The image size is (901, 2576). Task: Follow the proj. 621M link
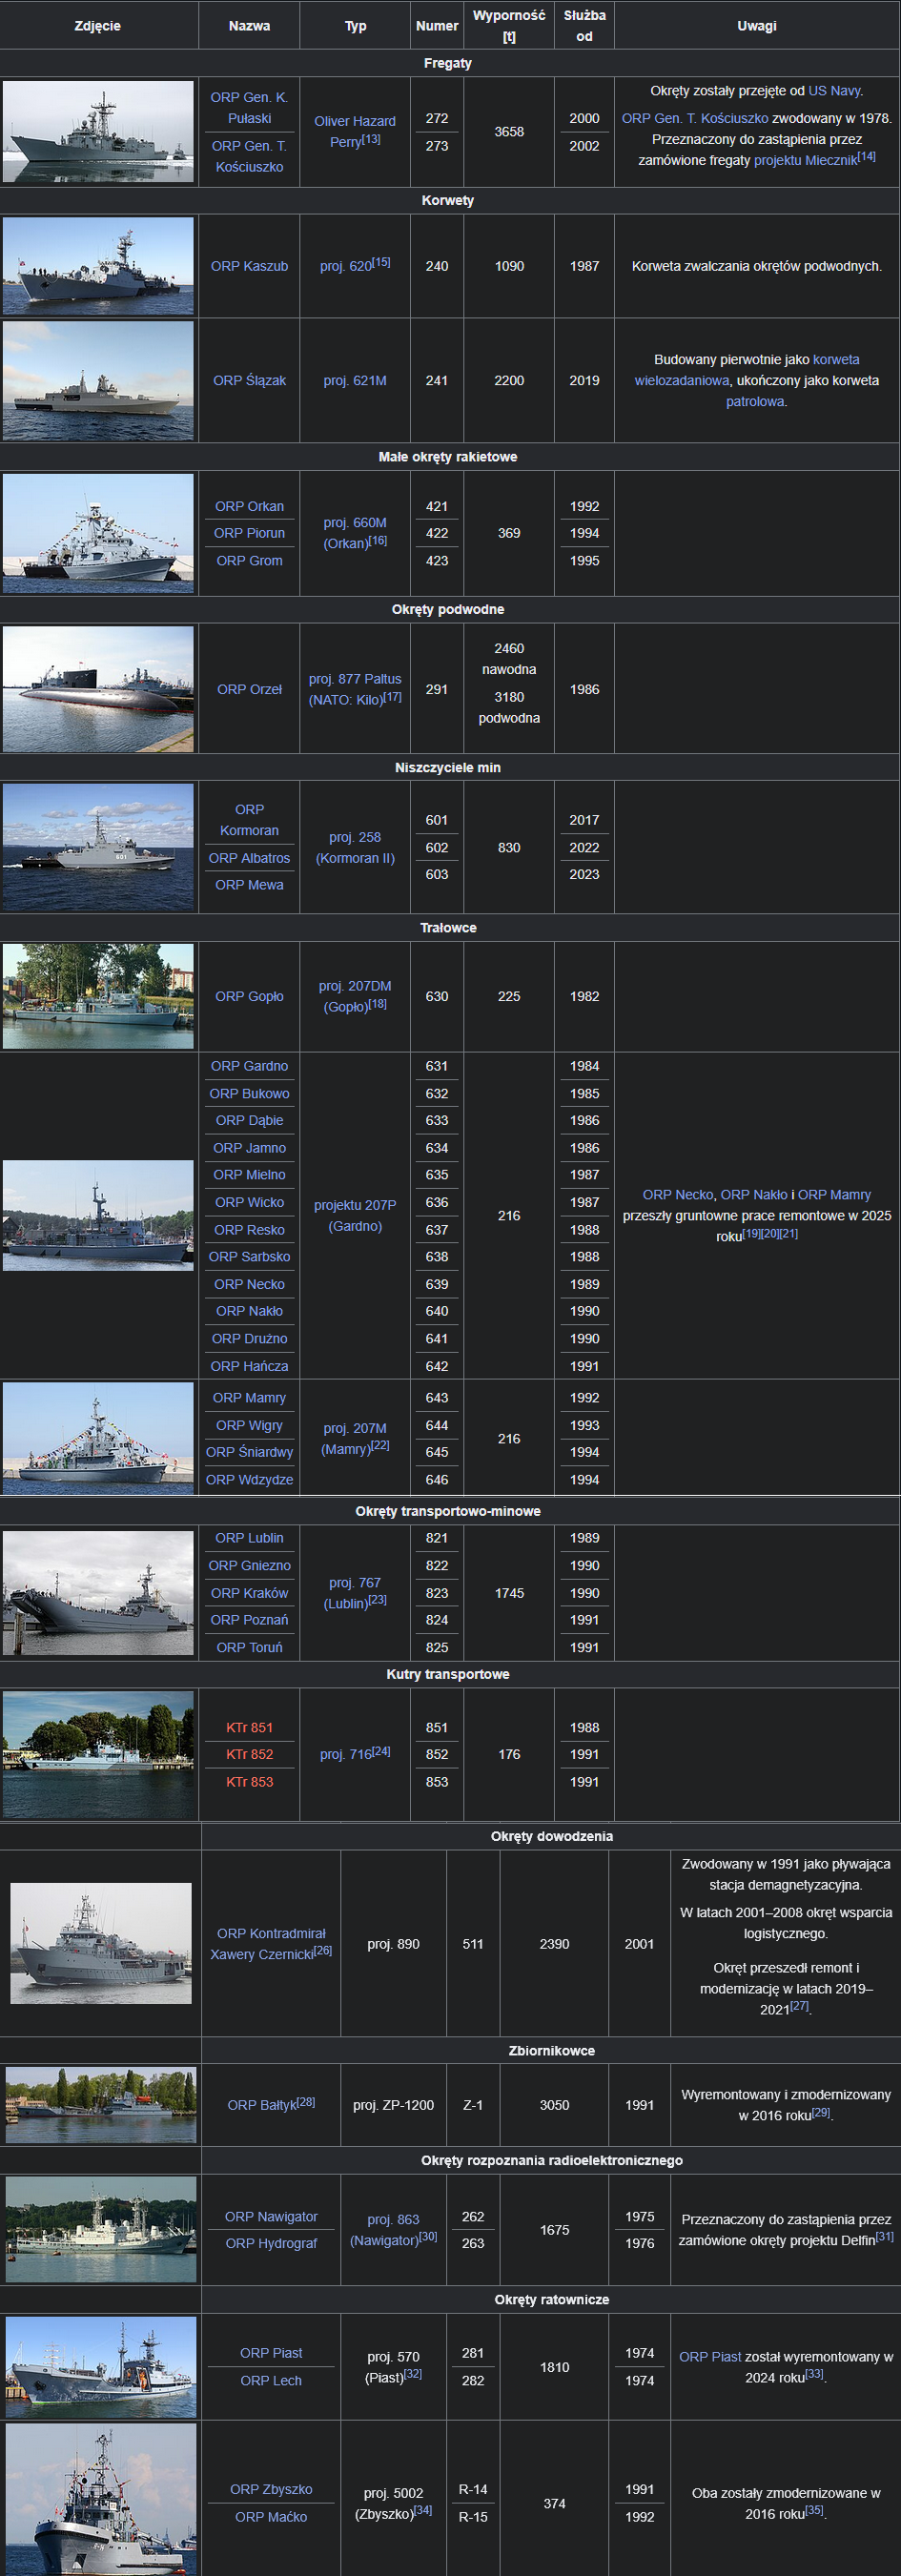(355, 380)
